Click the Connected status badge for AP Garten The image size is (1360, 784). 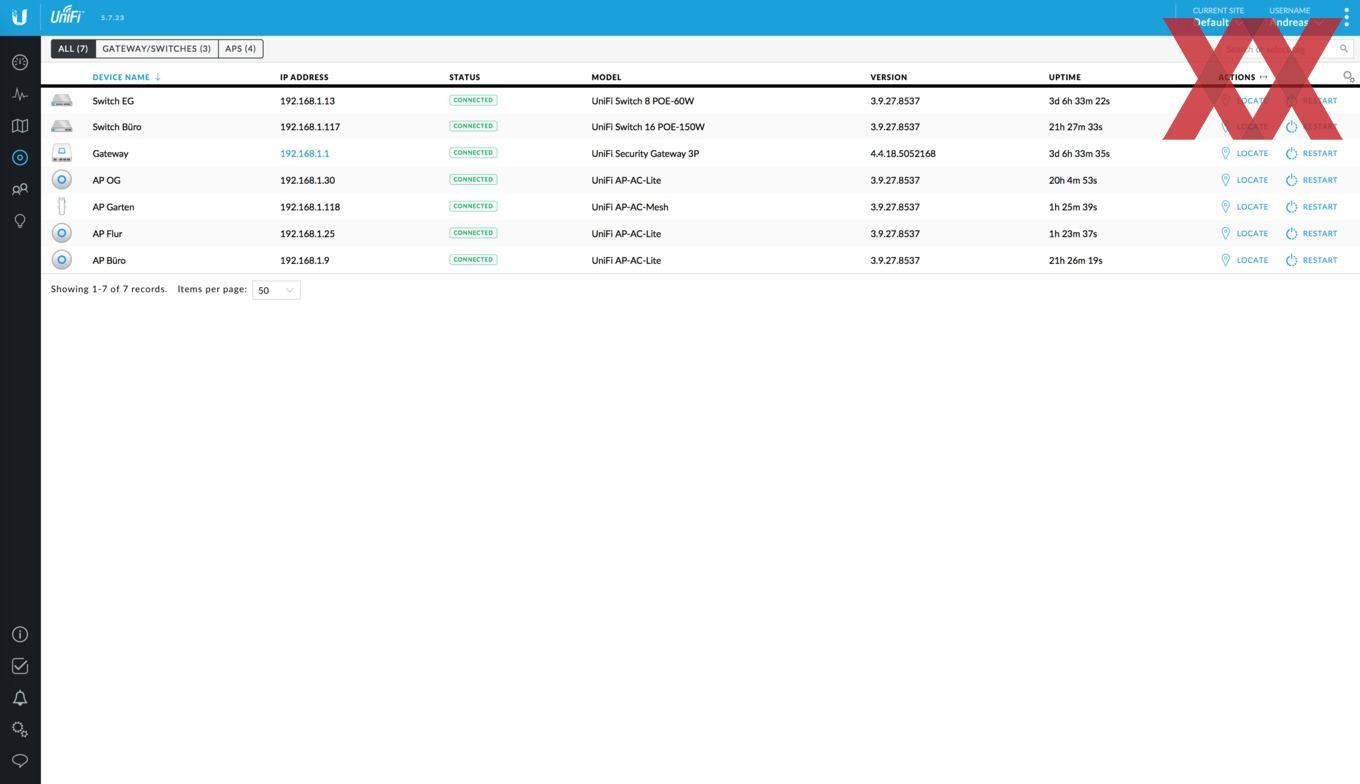(473, 206)
